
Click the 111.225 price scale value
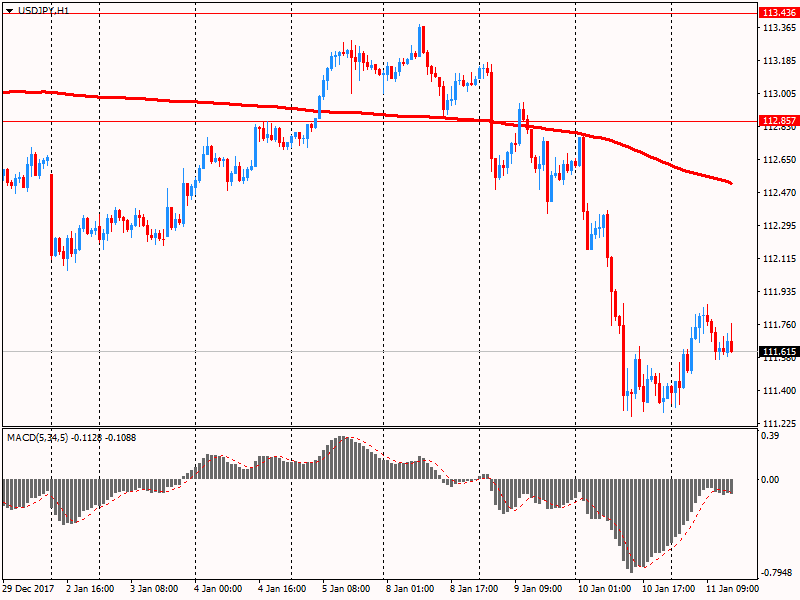pos(779,423)
